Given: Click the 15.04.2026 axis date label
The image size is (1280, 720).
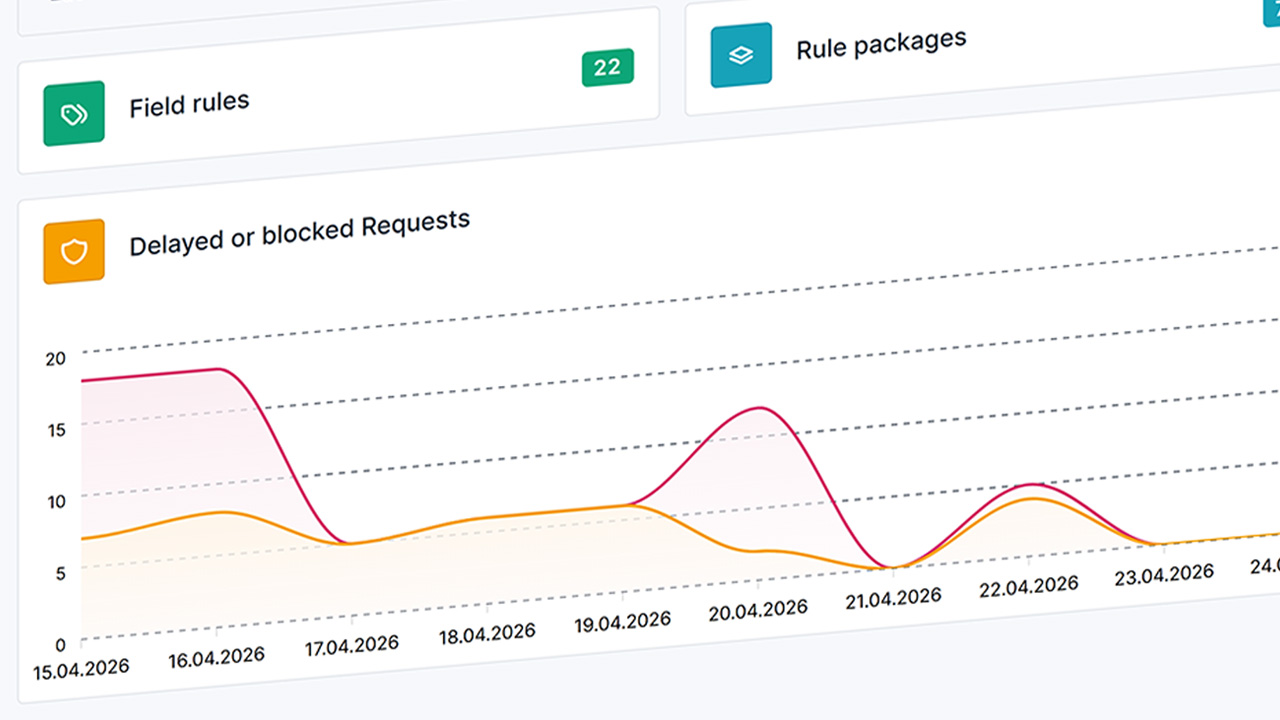Looking at the screenshot, I should pos(81,669).
